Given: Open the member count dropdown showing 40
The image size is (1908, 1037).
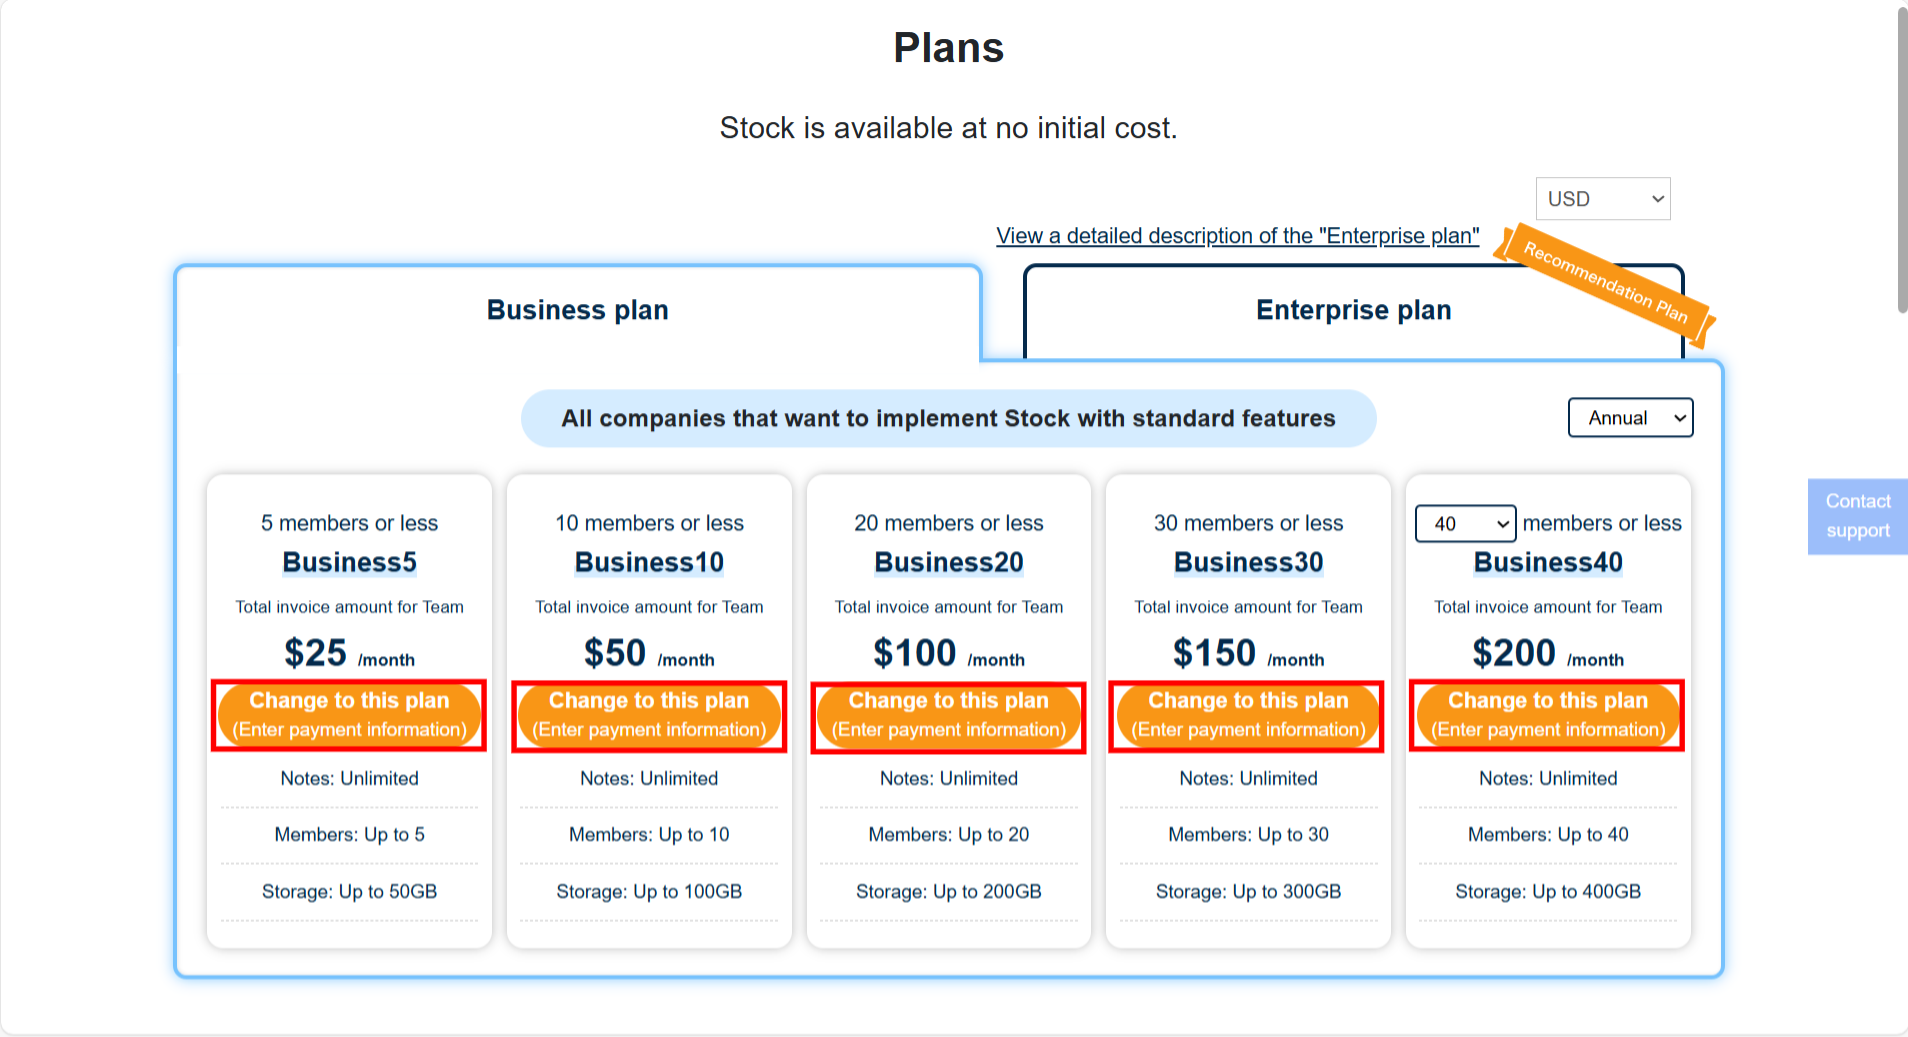Looking at the screenshot, I should click(1464, 523).
